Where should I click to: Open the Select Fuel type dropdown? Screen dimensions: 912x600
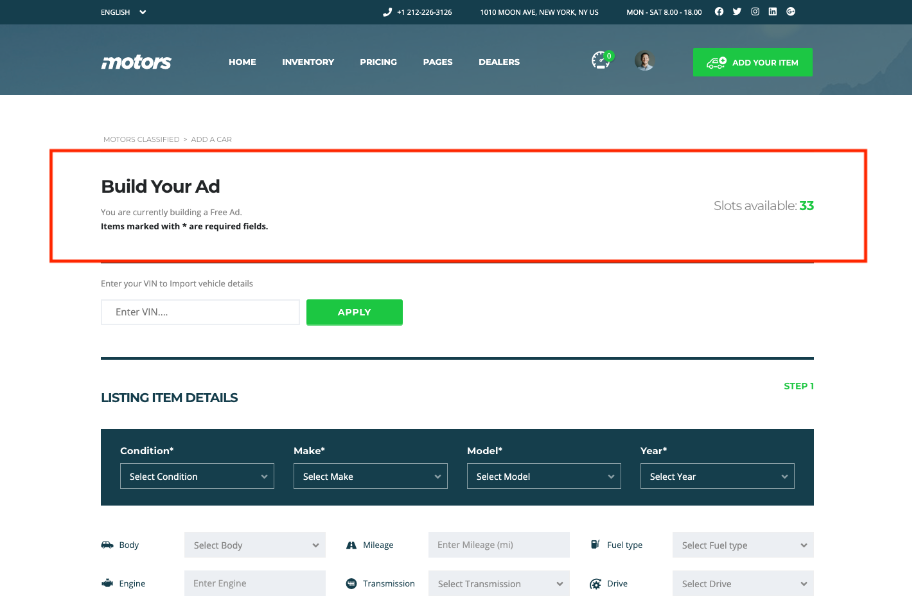tap(743, 545)
